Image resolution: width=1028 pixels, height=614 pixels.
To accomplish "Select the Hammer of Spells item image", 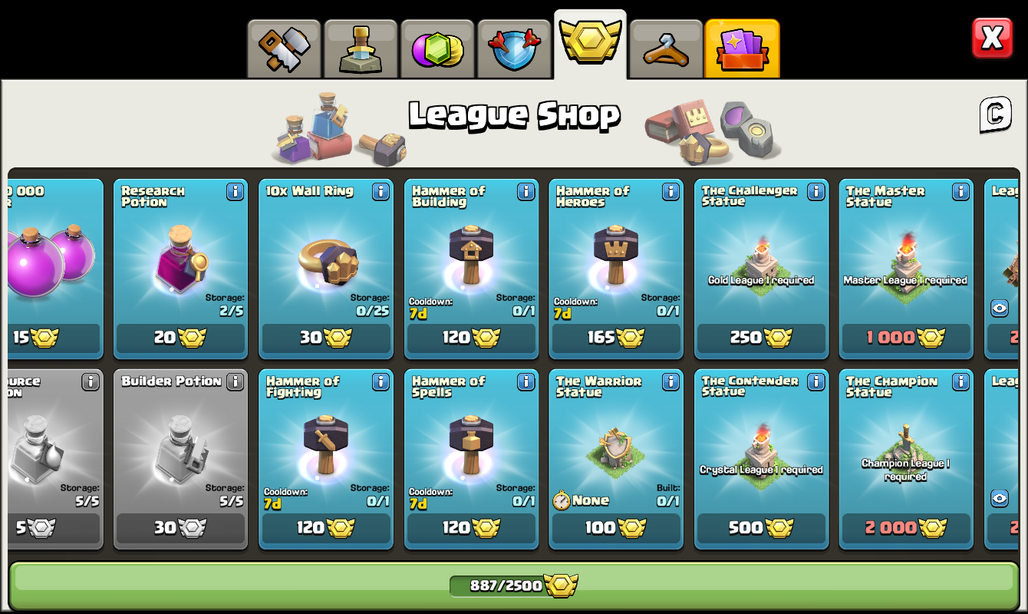I will 470,446.
